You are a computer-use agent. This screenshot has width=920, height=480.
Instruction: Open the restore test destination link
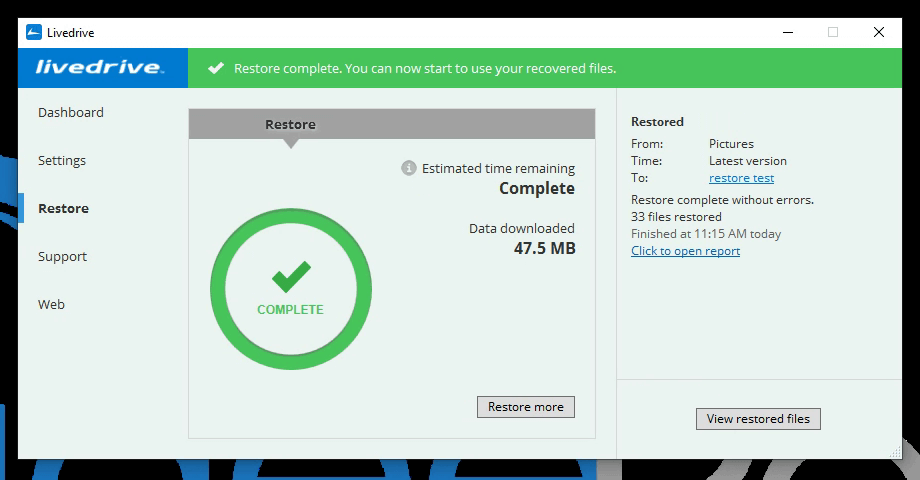(741, 178)
